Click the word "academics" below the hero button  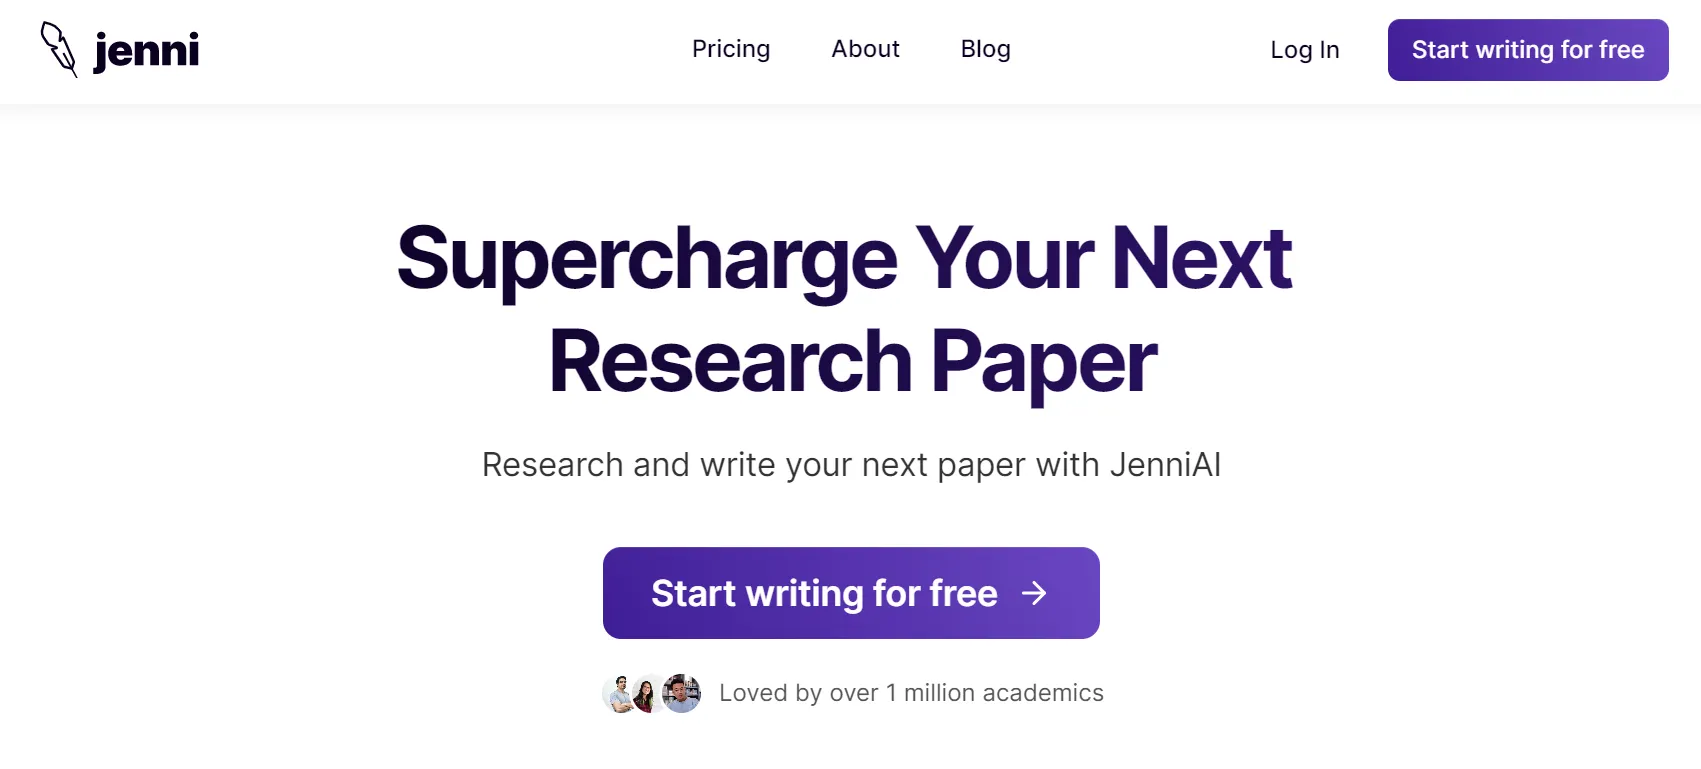tap(1043, 693)
